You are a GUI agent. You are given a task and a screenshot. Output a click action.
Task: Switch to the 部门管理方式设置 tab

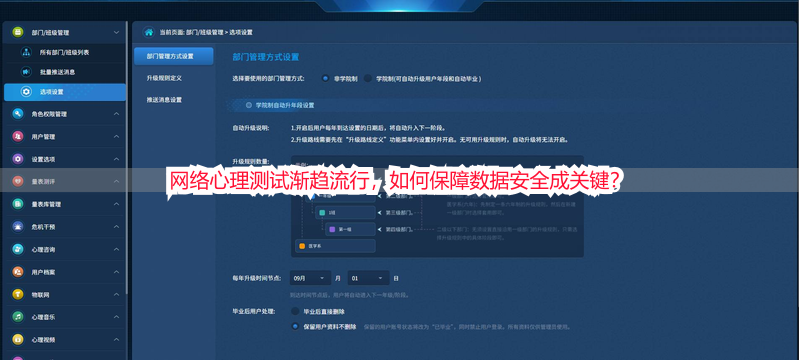[173, 56]
